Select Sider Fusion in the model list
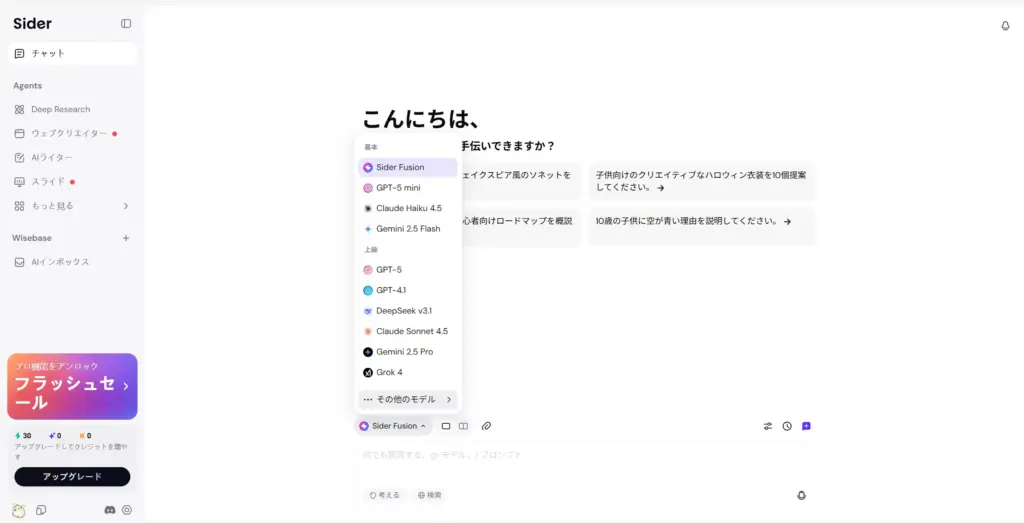This screenshot has height=523, width=1024. tap(408, 167)
